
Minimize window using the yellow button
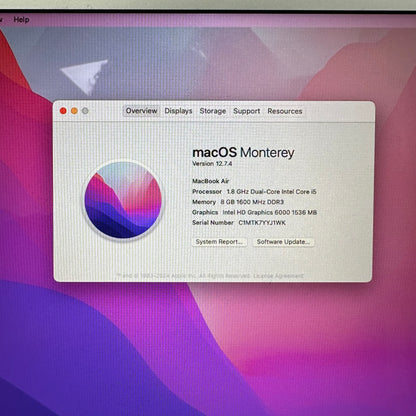[x=74, y=111]
